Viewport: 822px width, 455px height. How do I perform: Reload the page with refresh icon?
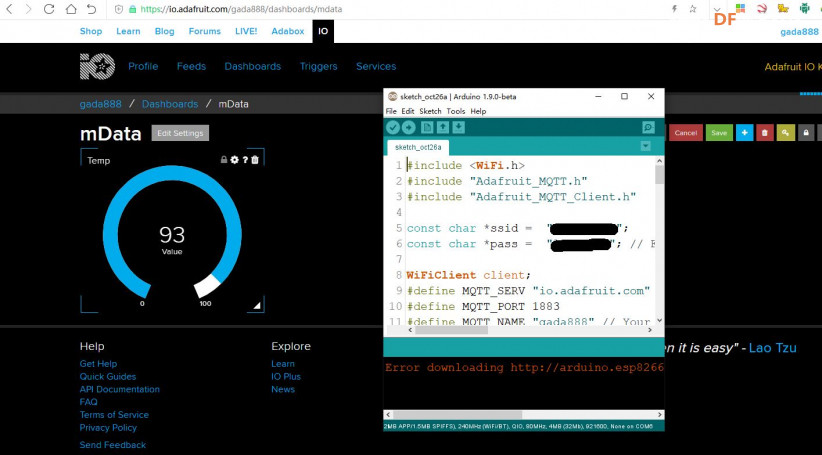(49, 9)
